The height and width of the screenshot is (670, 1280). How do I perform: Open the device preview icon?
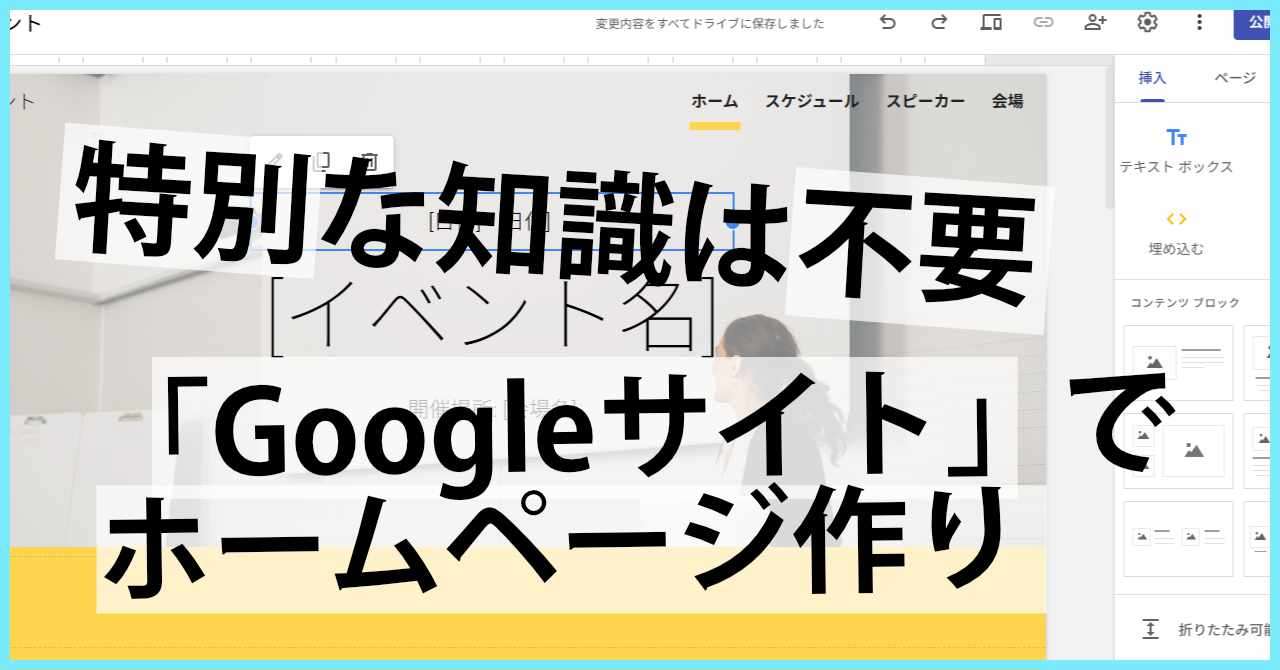tap(991, 22)
